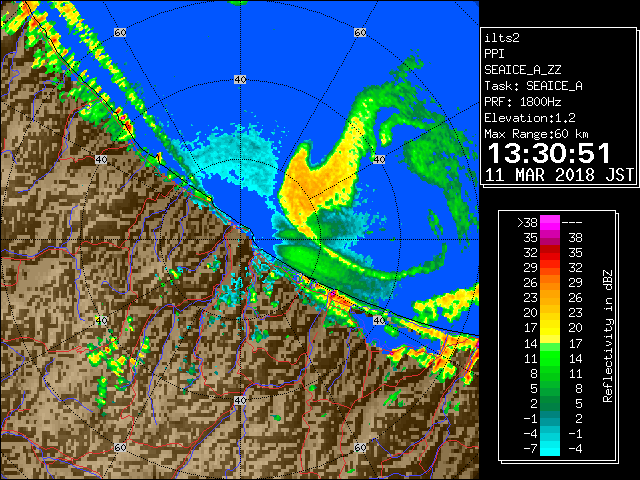Click the radar site name 'ilts2'
Screen dimensions: 640x480
point(502,38)
